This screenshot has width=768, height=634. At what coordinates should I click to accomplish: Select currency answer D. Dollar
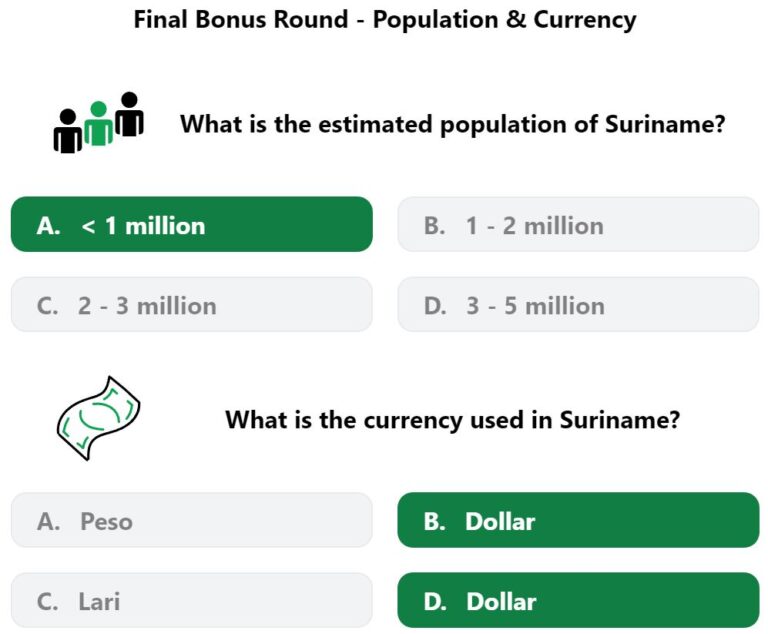[x=578, y=600]
